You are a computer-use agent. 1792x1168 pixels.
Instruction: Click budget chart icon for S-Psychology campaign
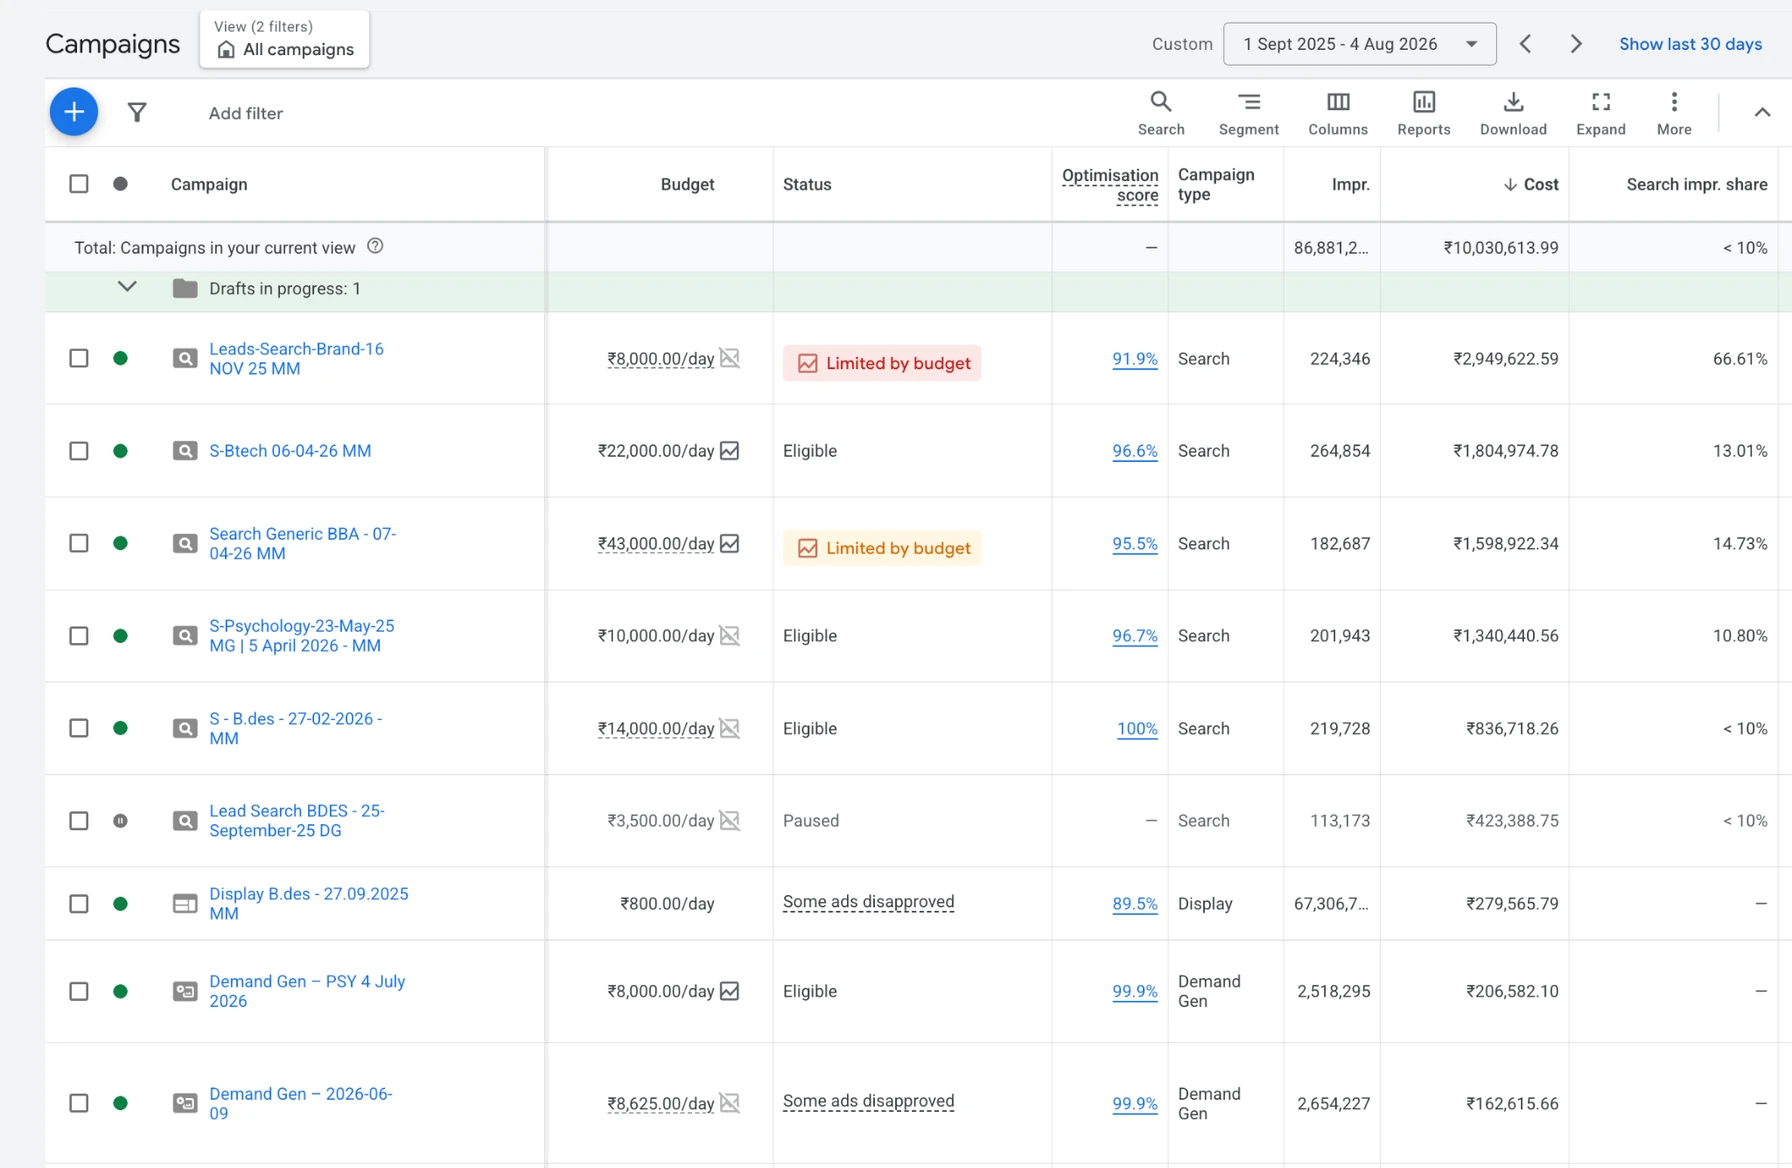click(x=730, y=636)
